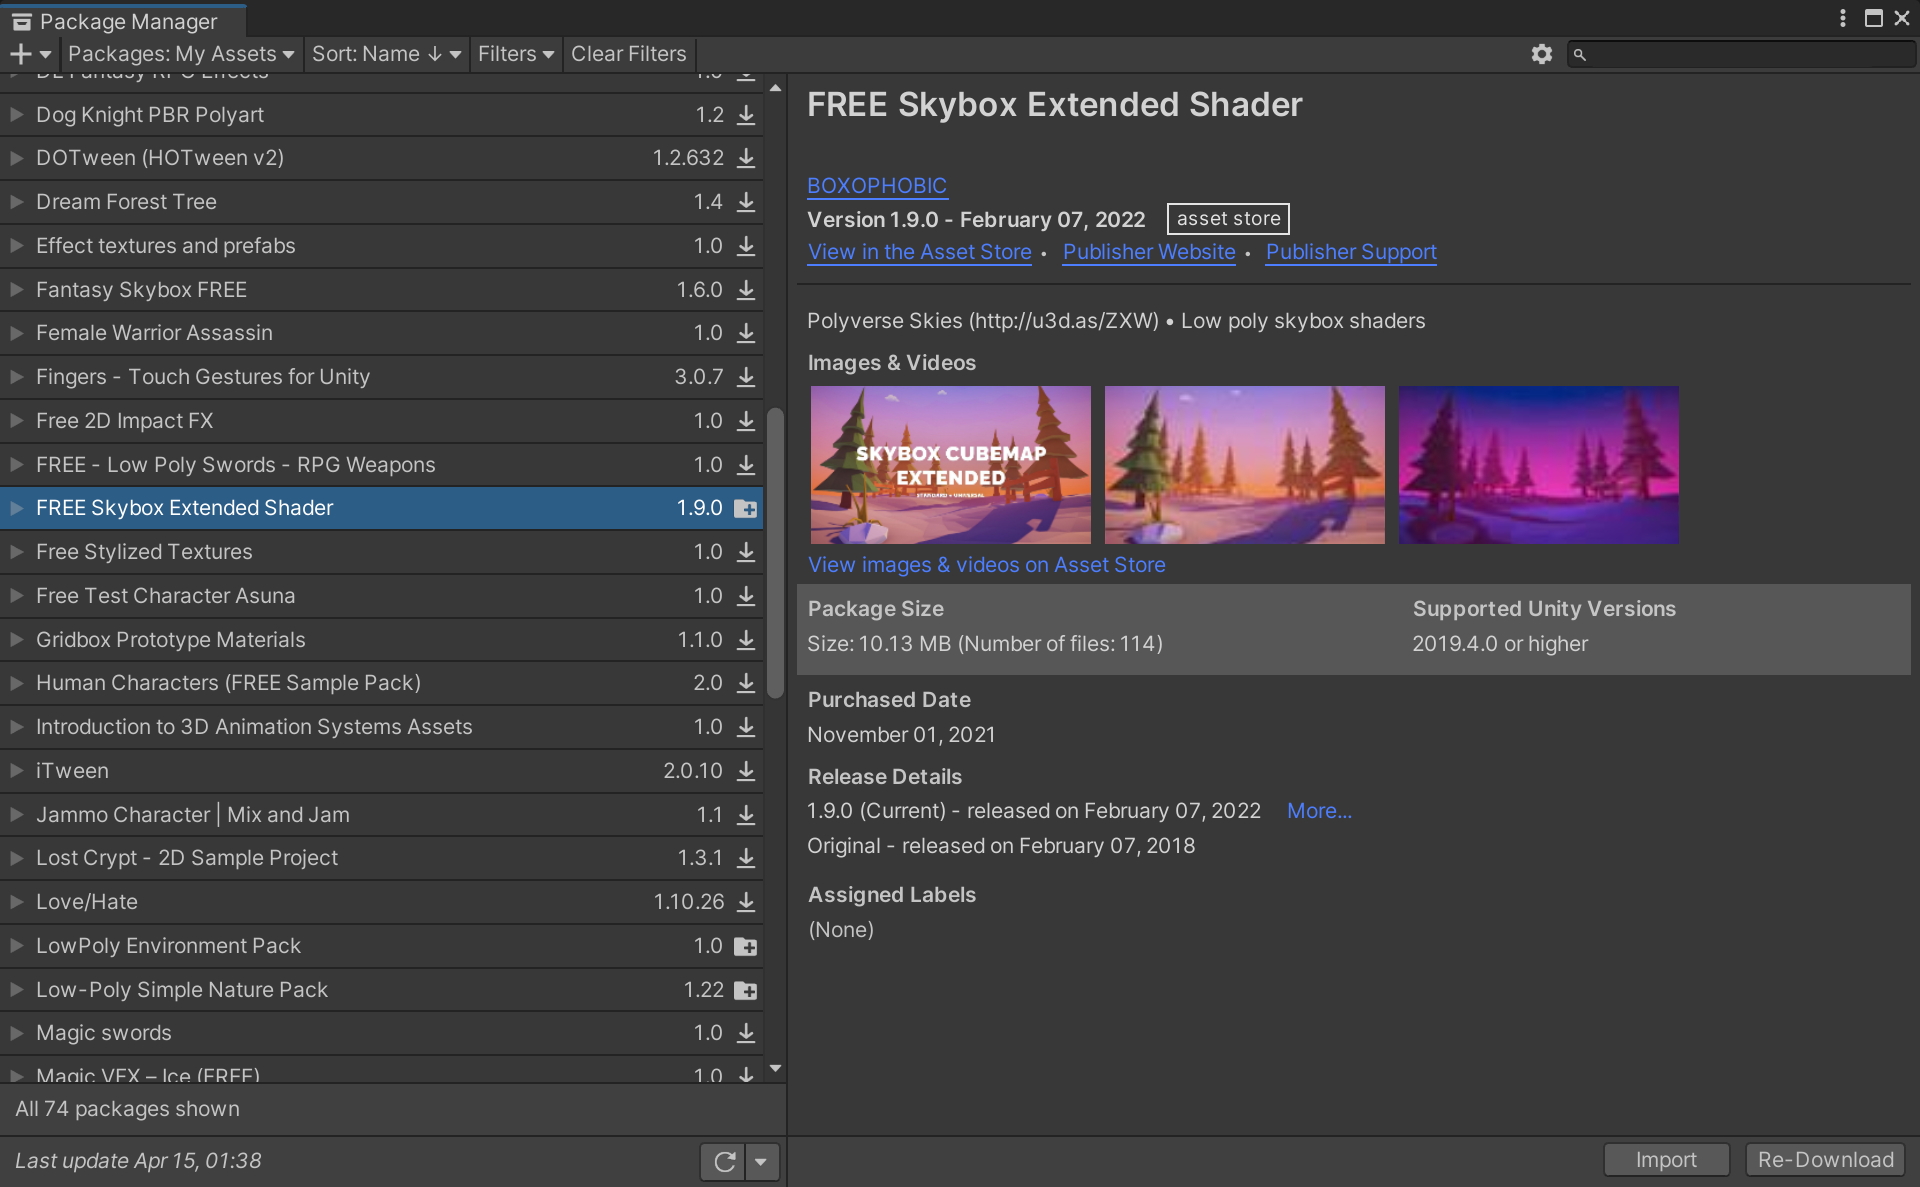1920x1187 pixels.
Task: Open the Filters dropdown
Action: [515, 54]
